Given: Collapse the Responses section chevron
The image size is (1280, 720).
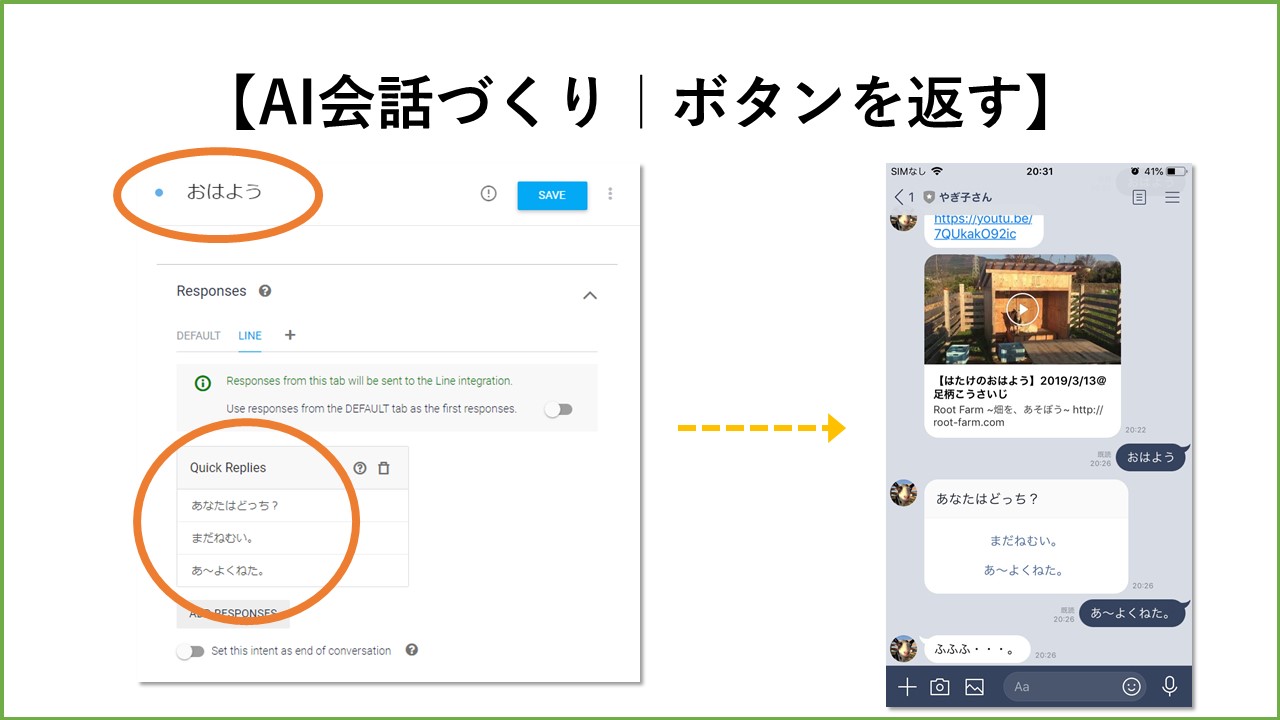Looking at the screenshot, I should tap(590, 295).
